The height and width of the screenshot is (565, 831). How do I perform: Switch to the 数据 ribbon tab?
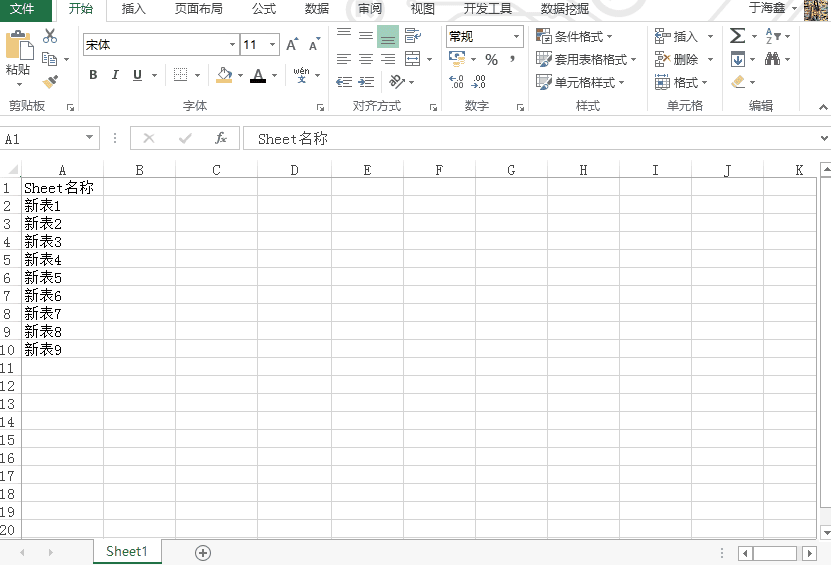point(317,9)
